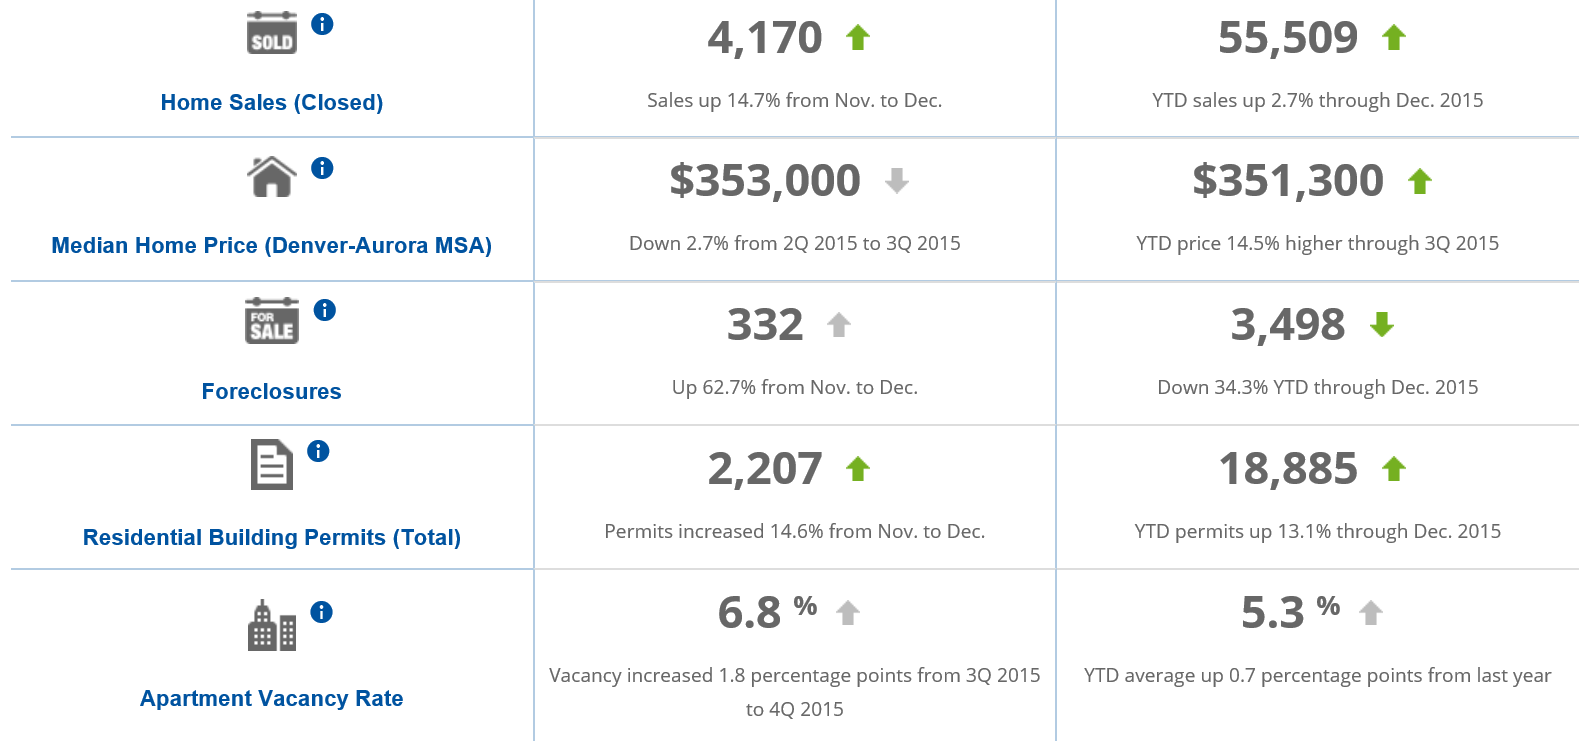Open the Home Sales (Closed) link
Viewport: 1589px width, 741px height.
coord(272,102)
